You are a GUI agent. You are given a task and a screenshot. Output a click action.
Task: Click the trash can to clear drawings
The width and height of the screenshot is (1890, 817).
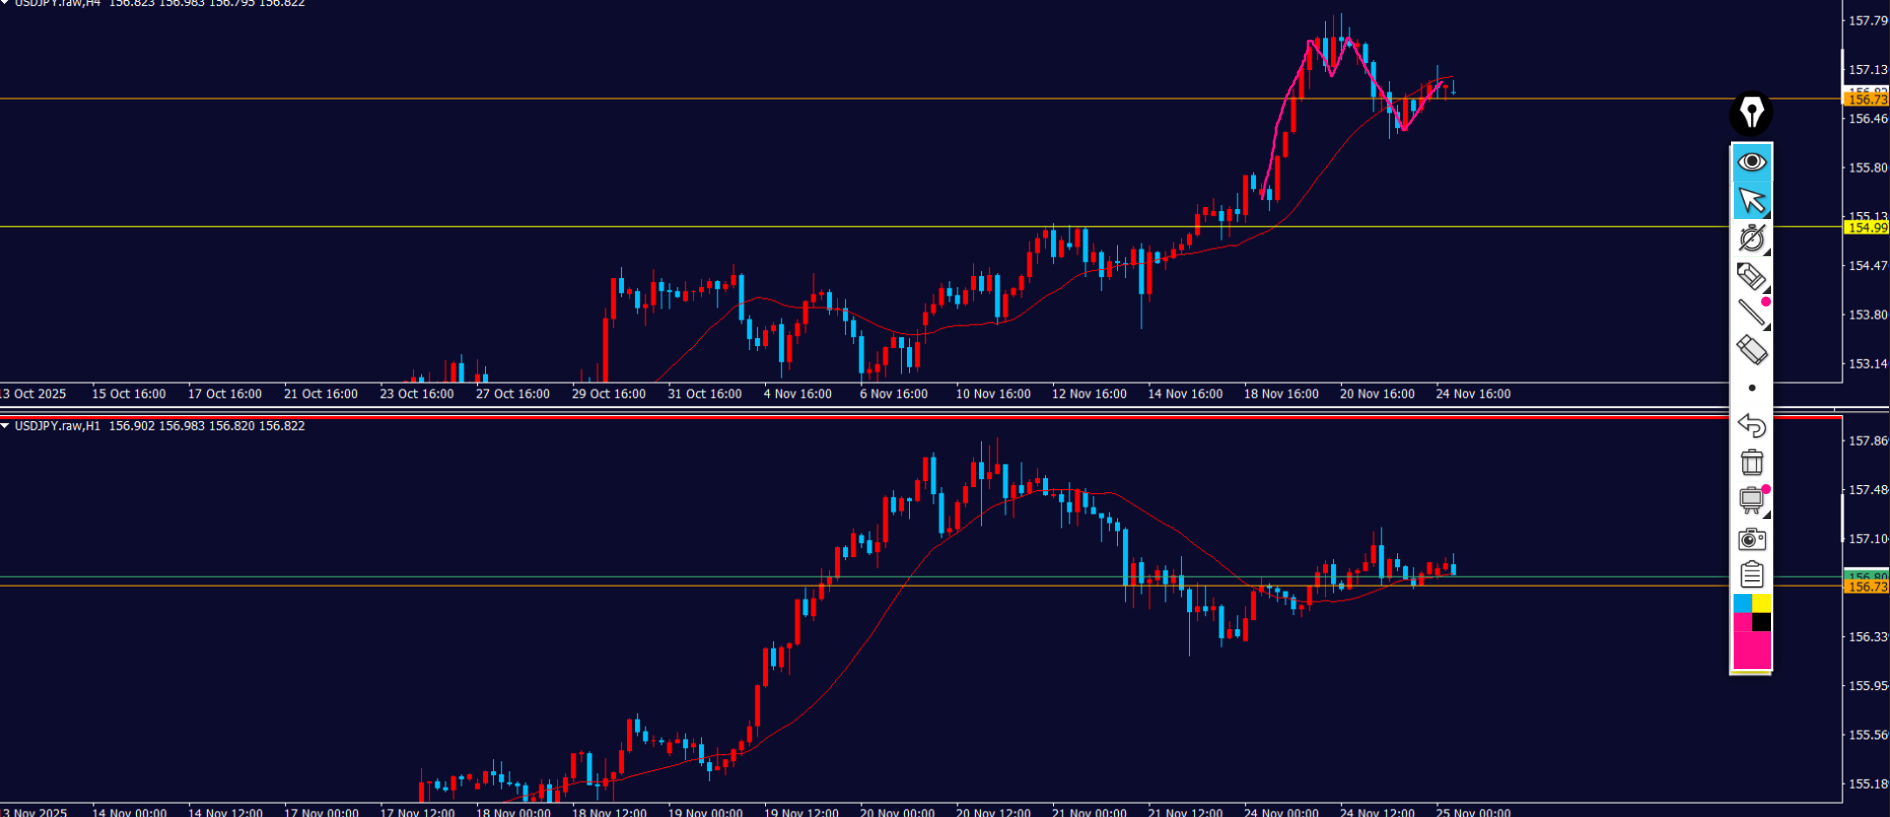[1751, 462]
